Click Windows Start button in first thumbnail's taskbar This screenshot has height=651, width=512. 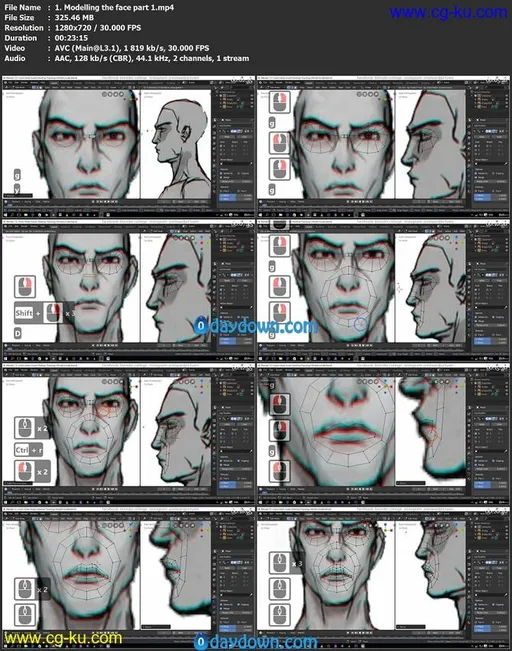(x=5, y=215)
